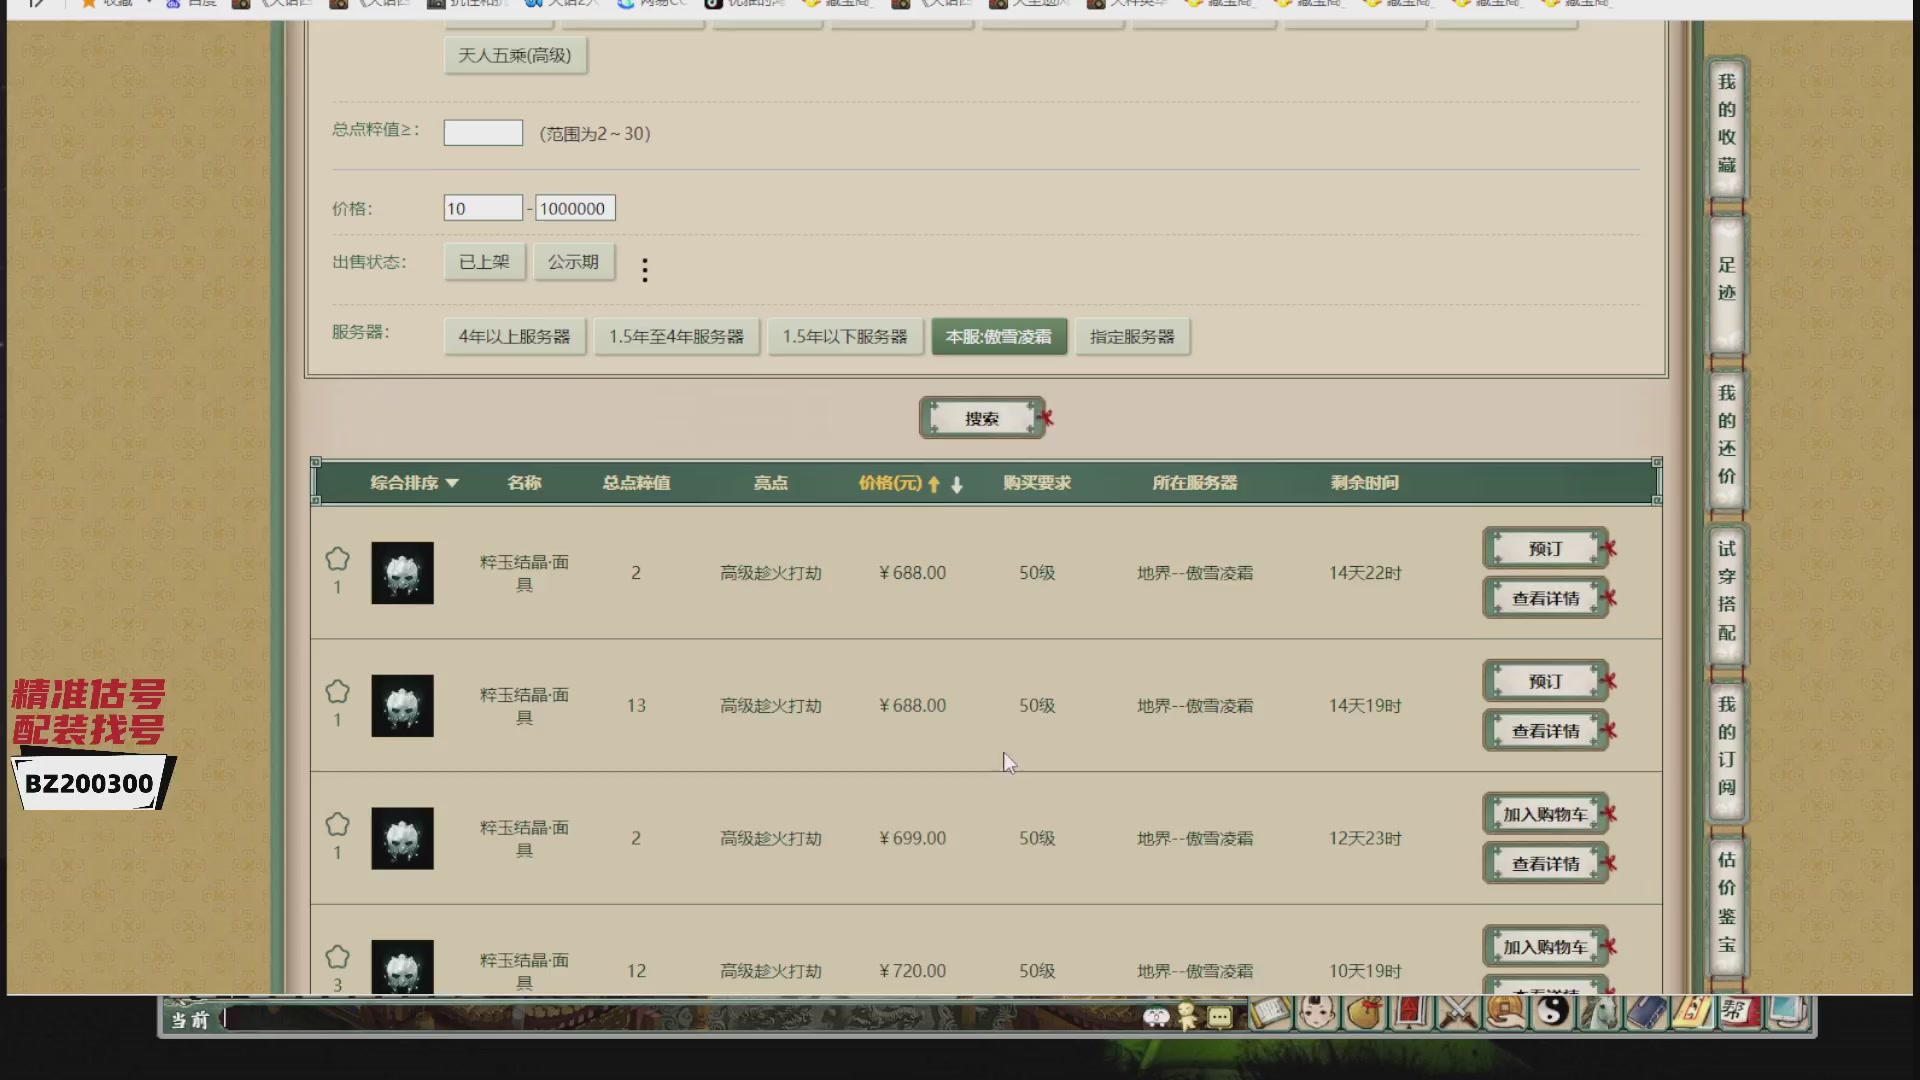Image resolution: width=1920 pixels, height=1080 pixels.
Task: Click the 搜索 search button
Action: (982, 418)
